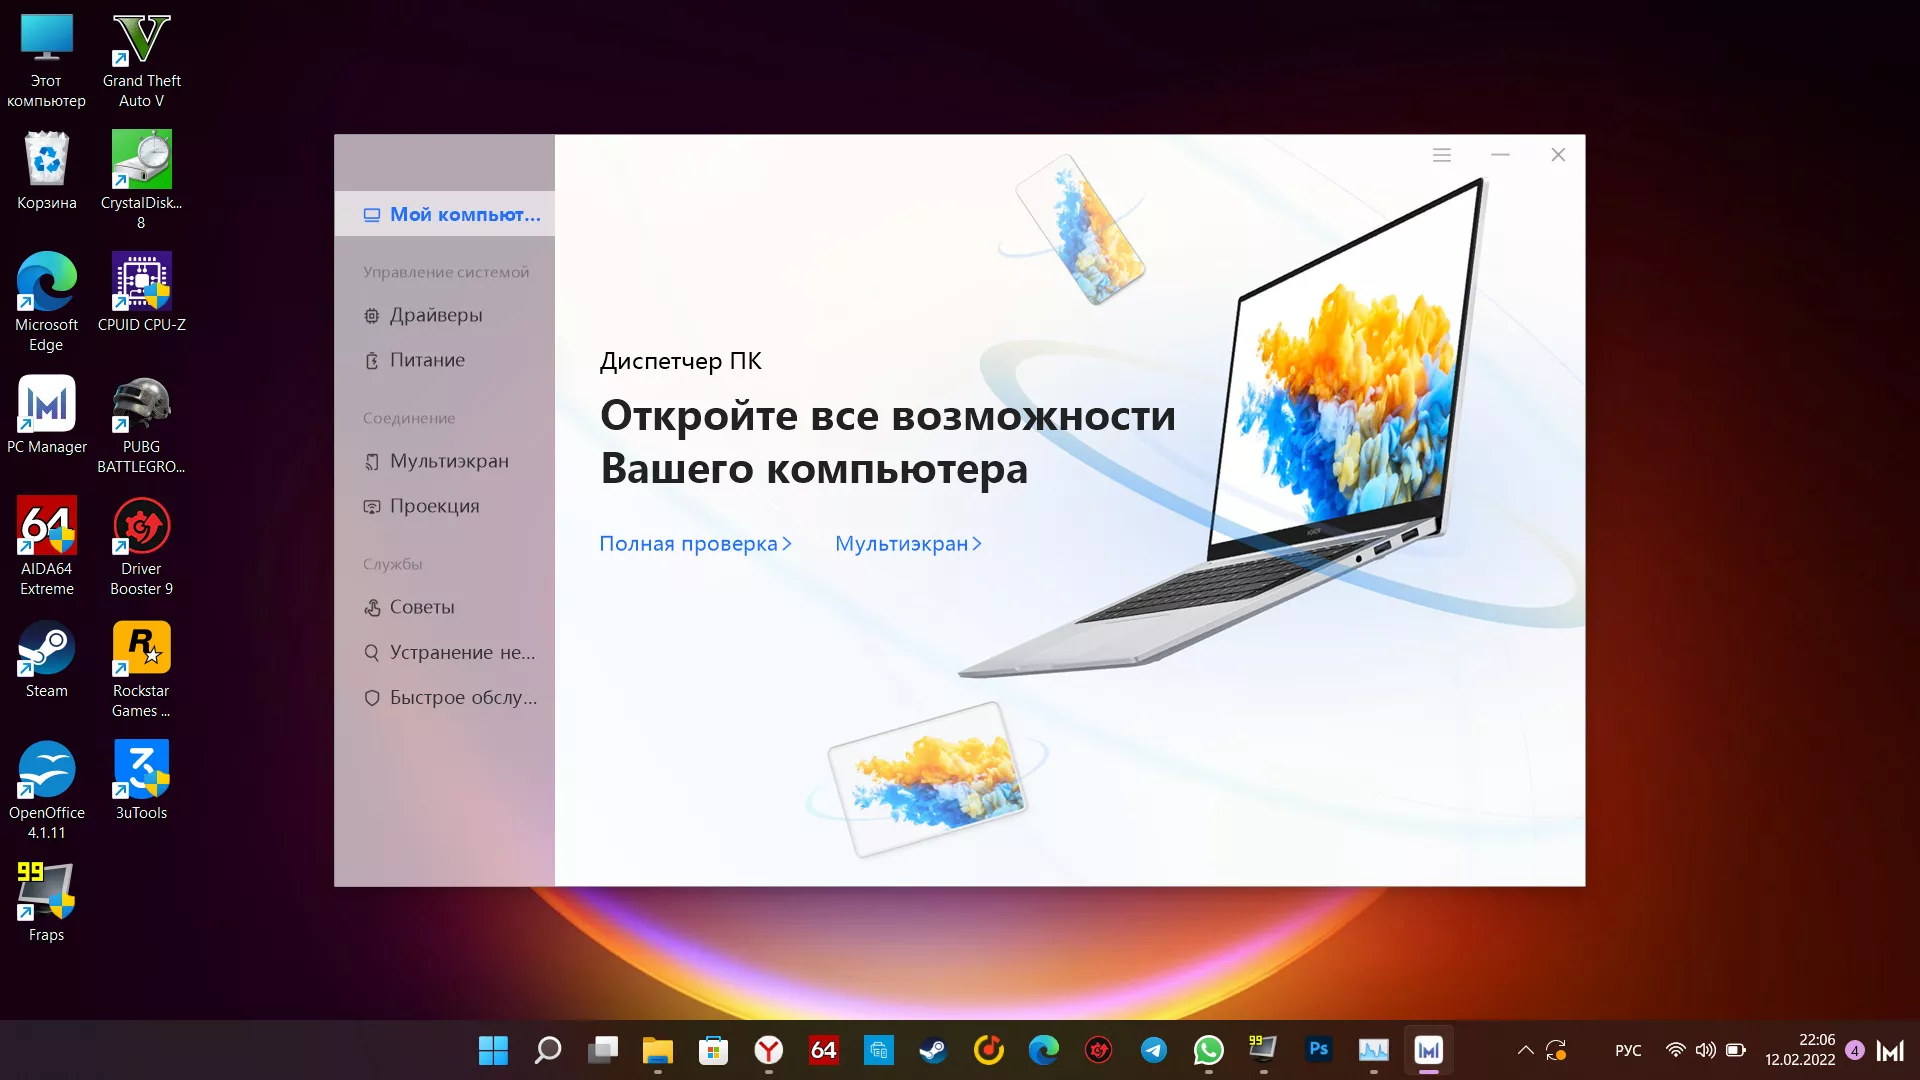The height and width of the screenshot is (1080, 1920).
Task: Launch CPUID CPU-Z tool
Action: [x=141, y=290]
